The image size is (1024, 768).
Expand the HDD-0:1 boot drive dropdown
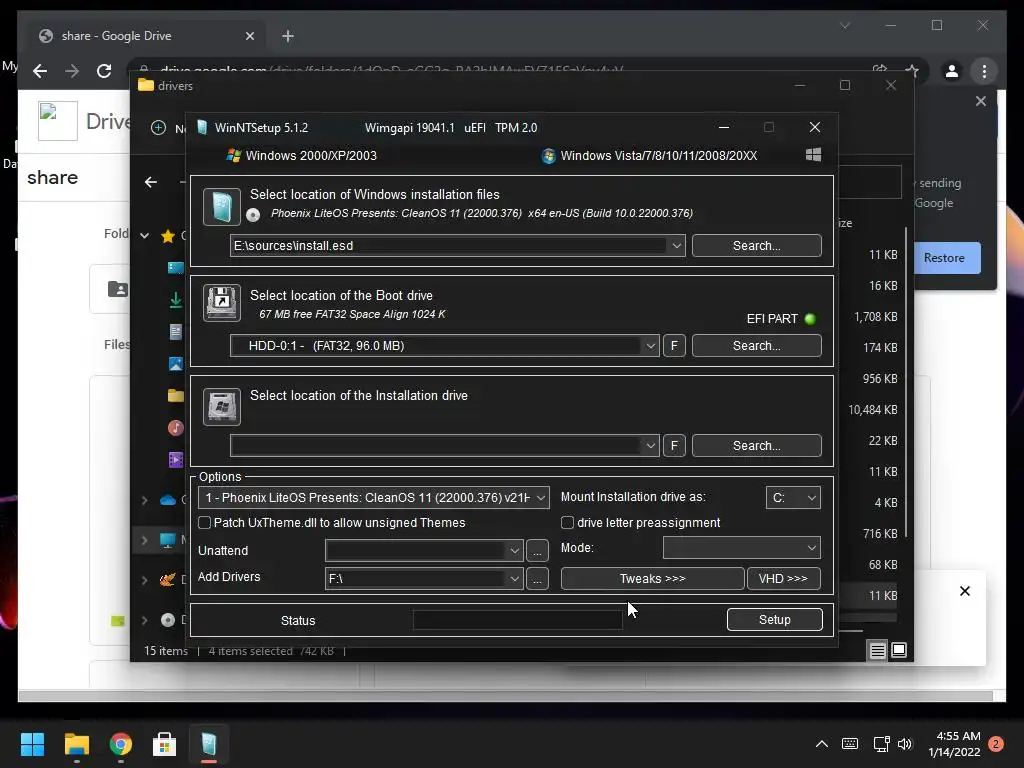click(x=650, y=345)
